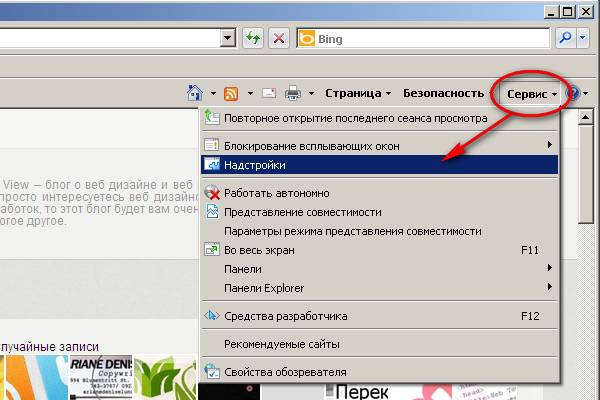Toggle Работать автономно offline mode
The image size is (600, 400).
click(x=277, y=193)
